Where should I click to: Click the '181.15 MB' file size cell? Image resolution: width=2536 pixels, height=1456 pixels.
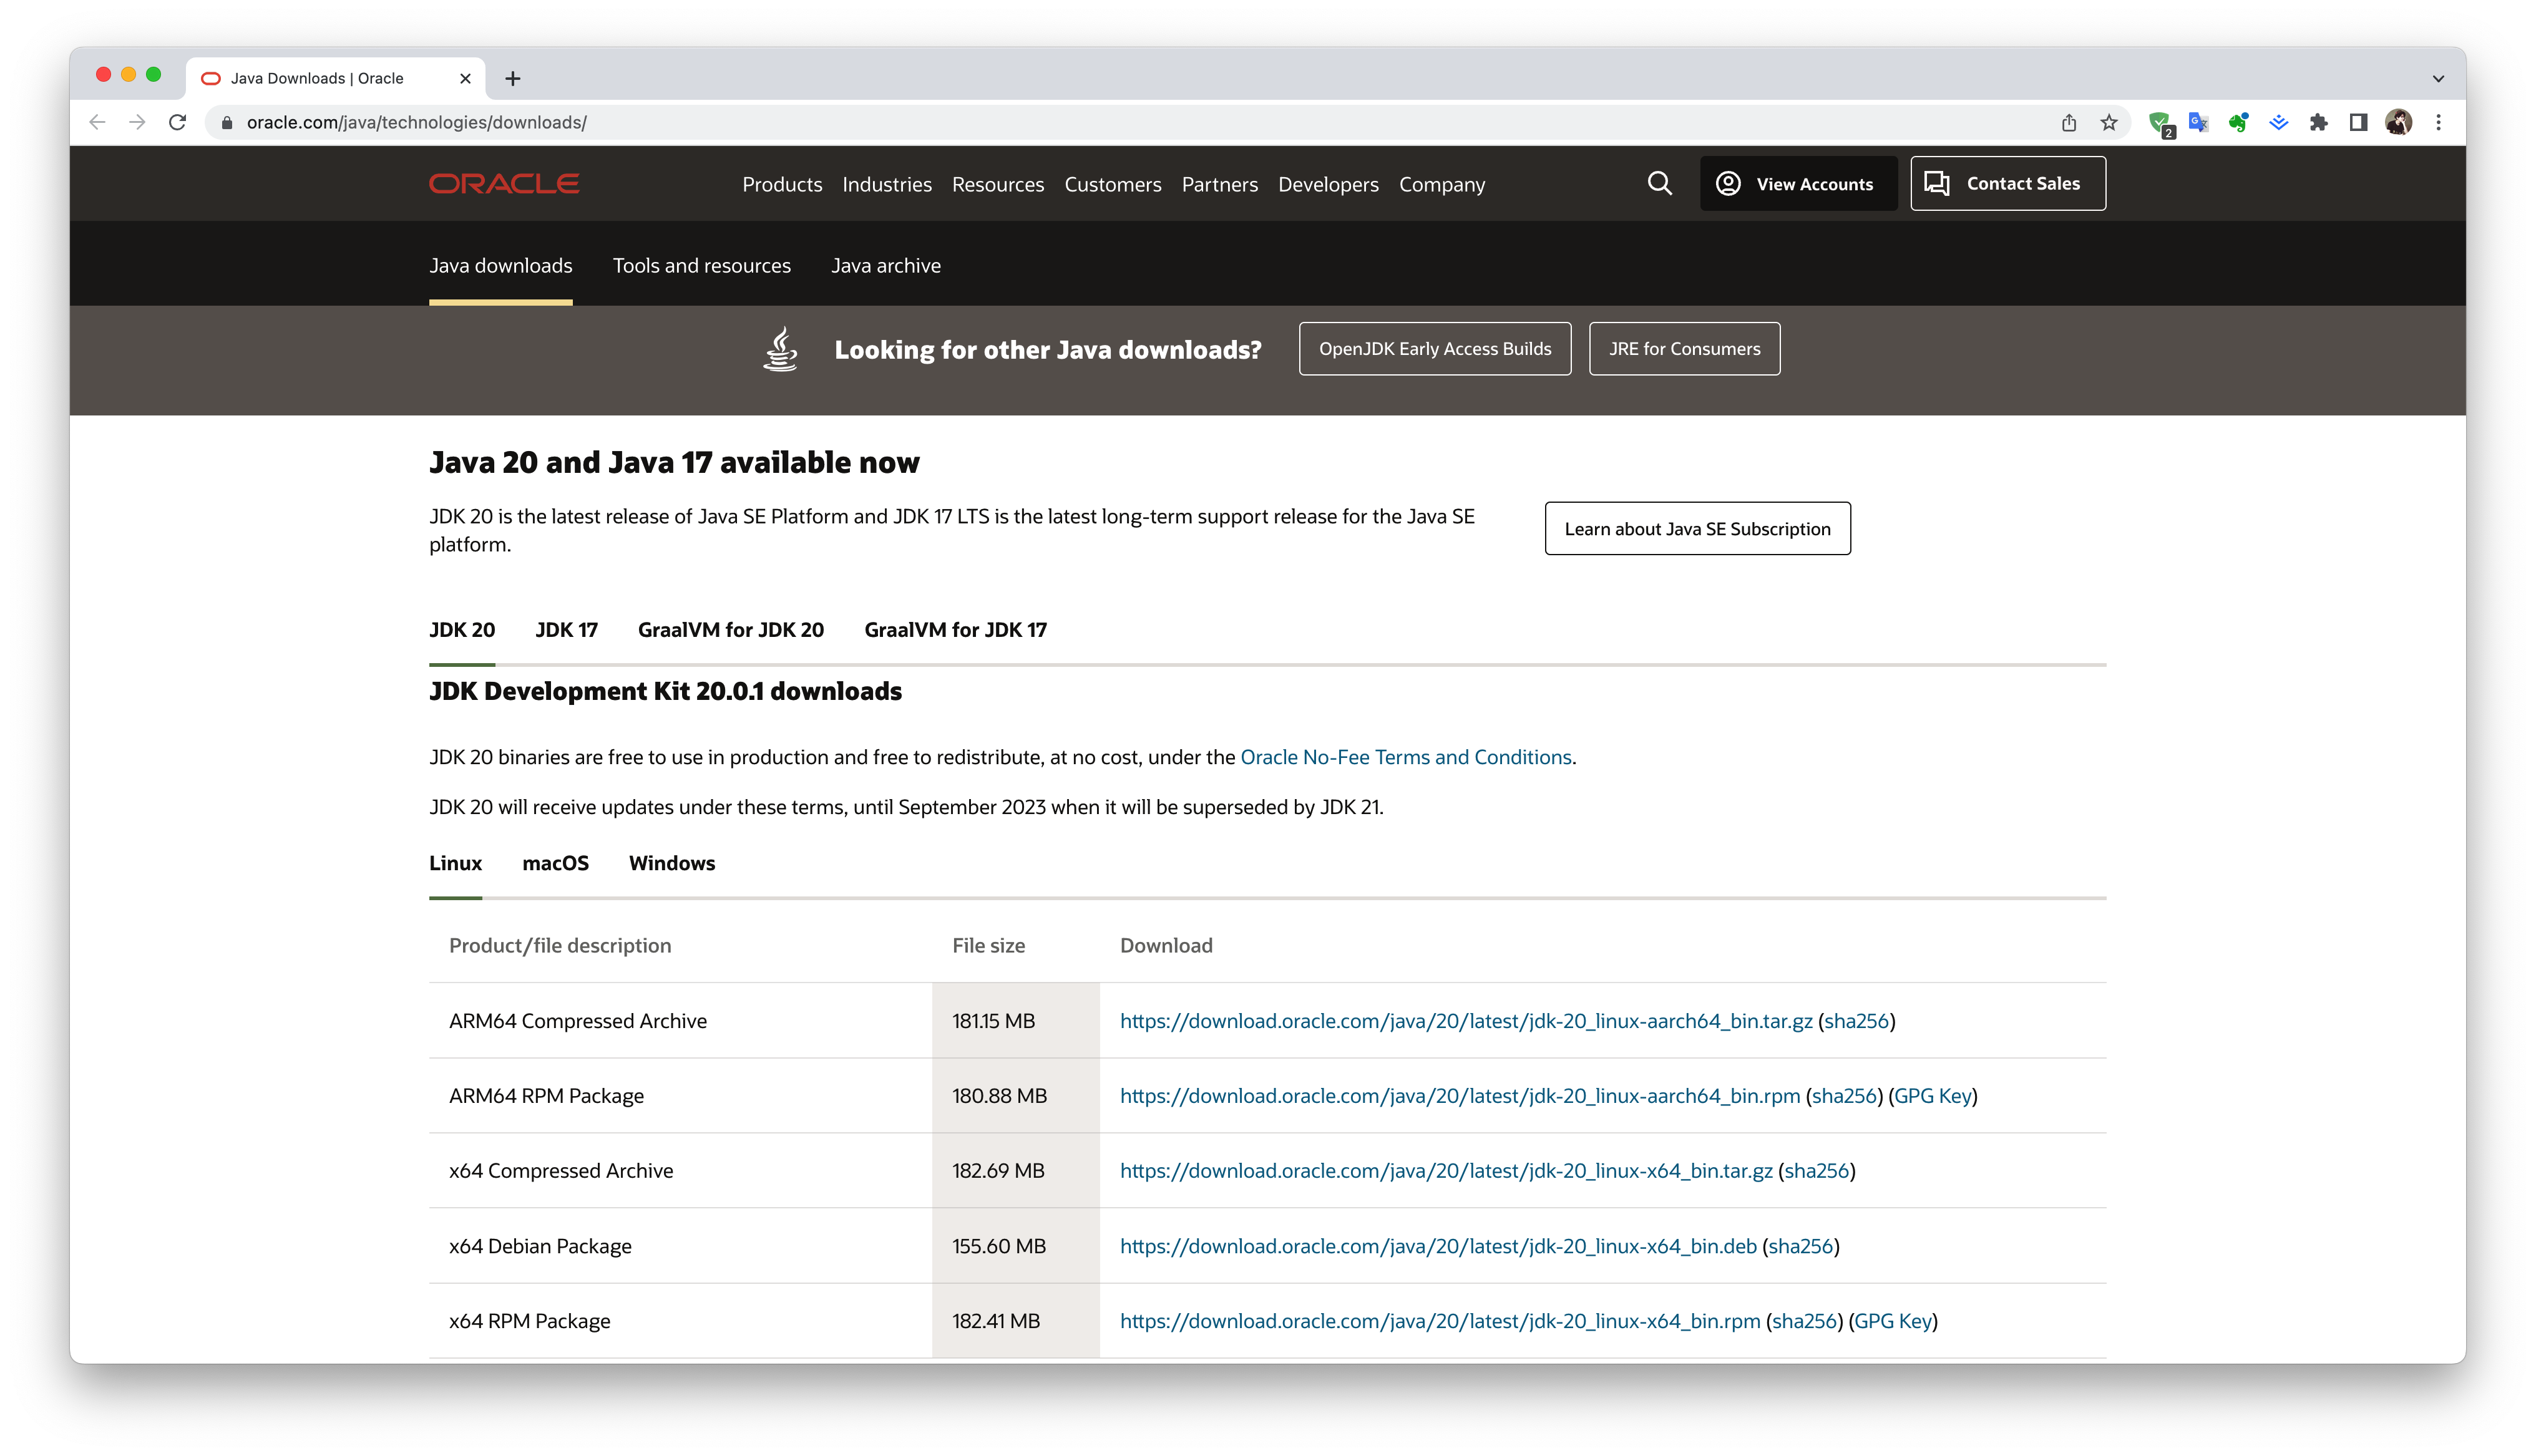pyautogui.click(x=1015, y=1021)
